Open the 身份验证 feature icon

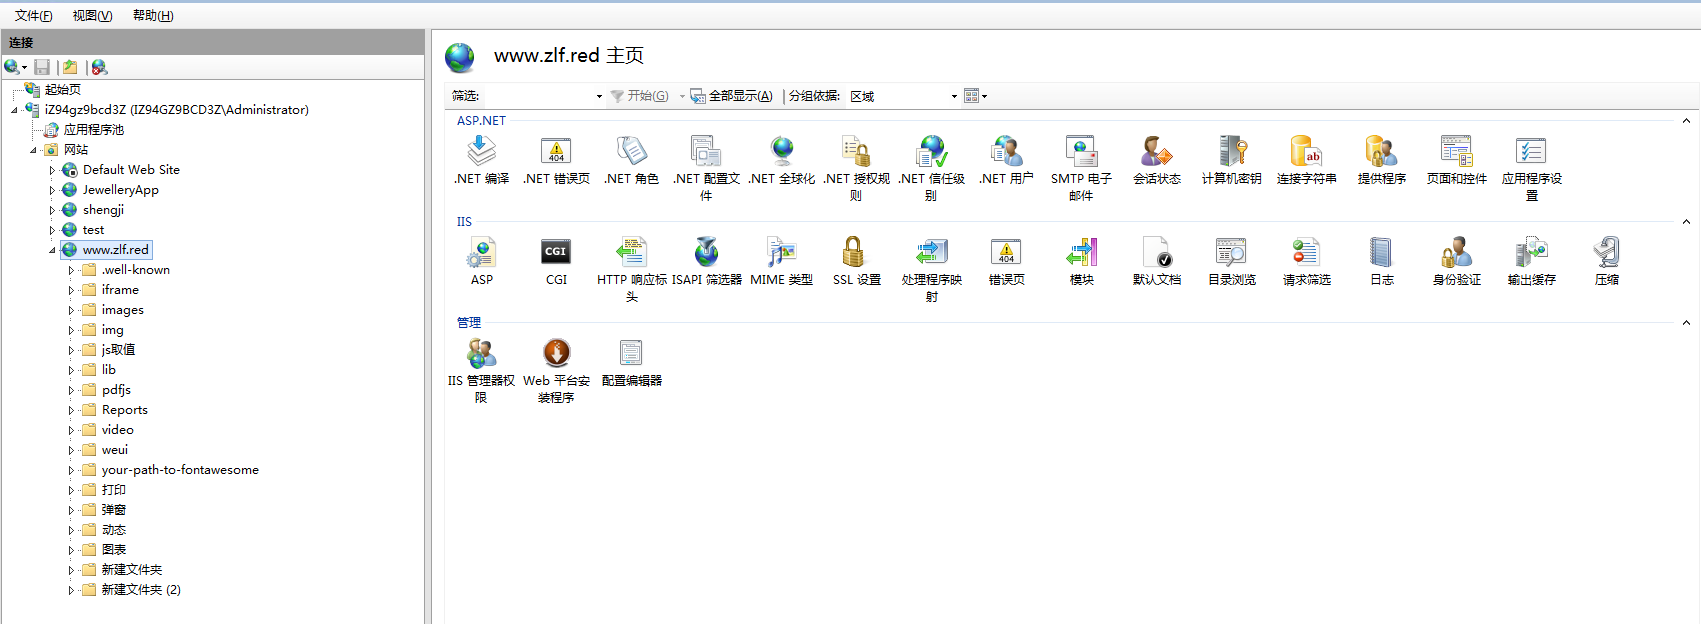1456,253
